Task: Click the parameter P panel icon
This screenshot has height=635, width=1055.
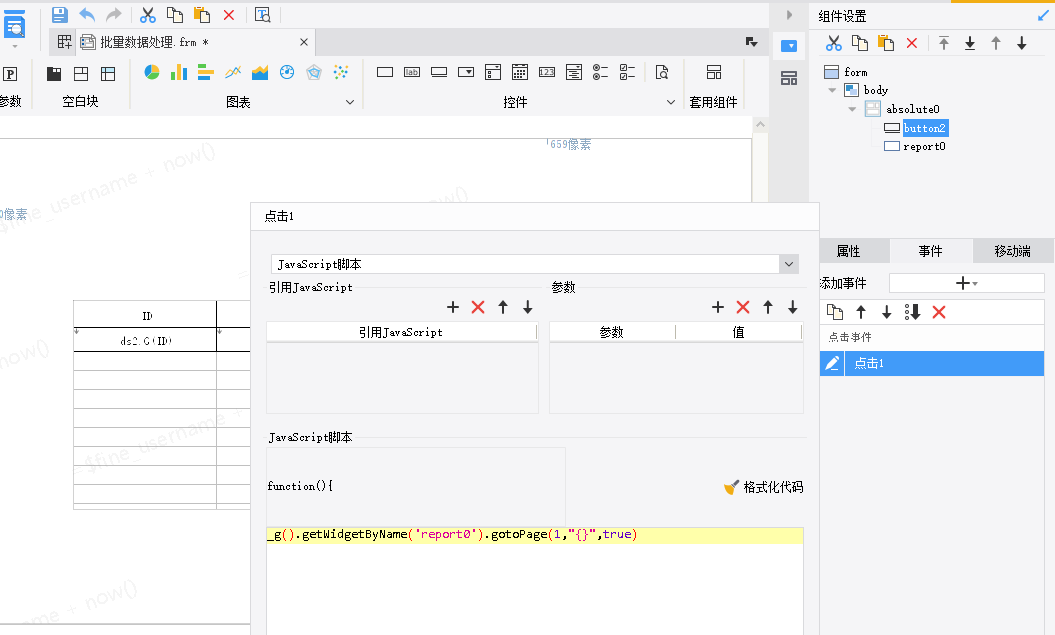Action: [10, 74]
